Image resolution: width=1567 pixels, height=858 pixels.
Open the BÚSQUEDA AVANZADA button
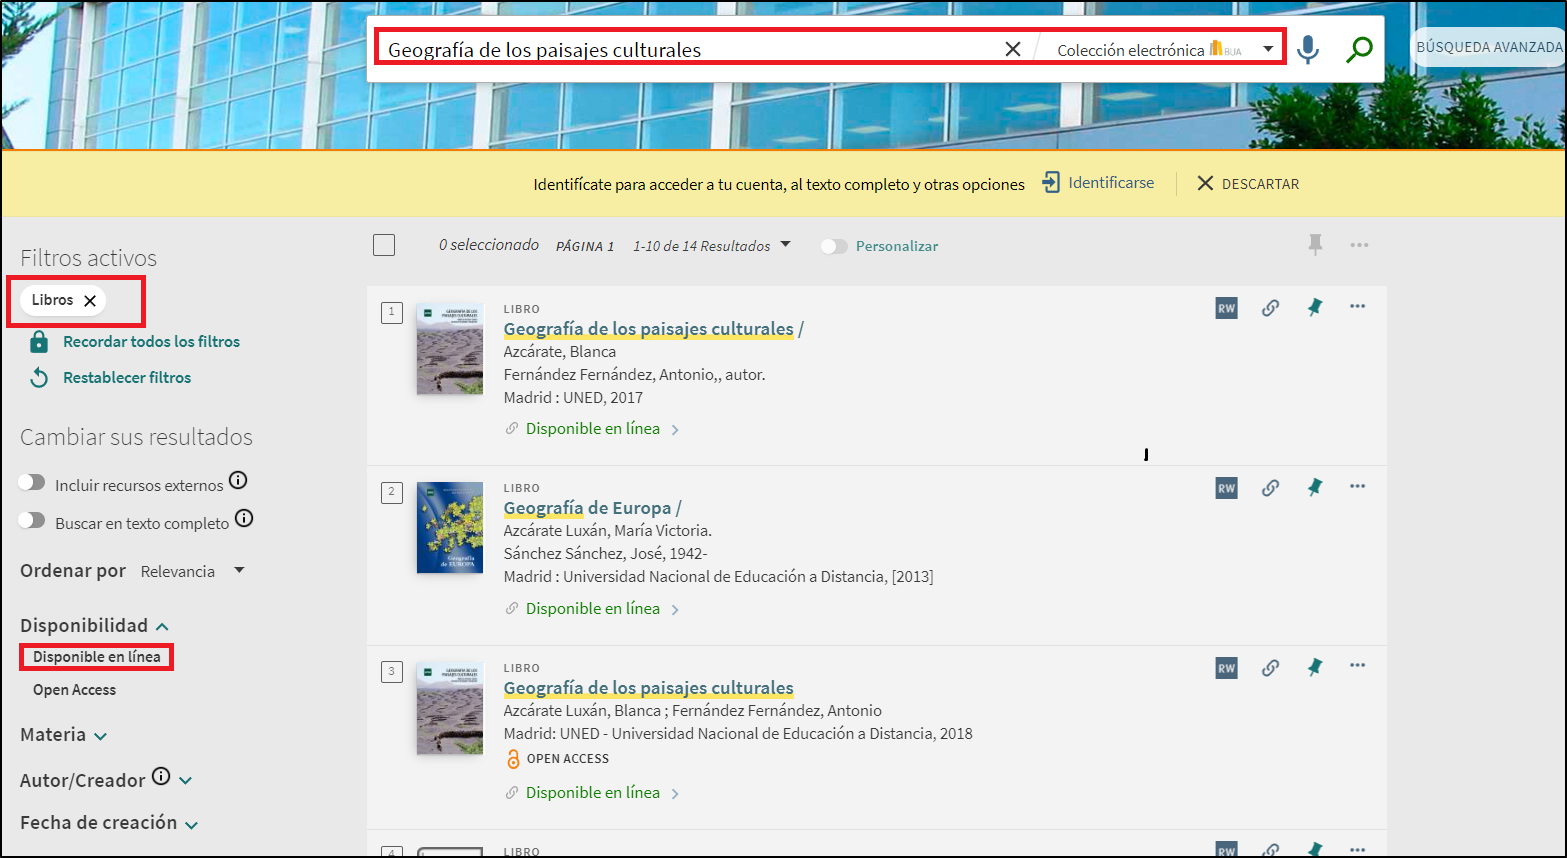(1488, 47)
